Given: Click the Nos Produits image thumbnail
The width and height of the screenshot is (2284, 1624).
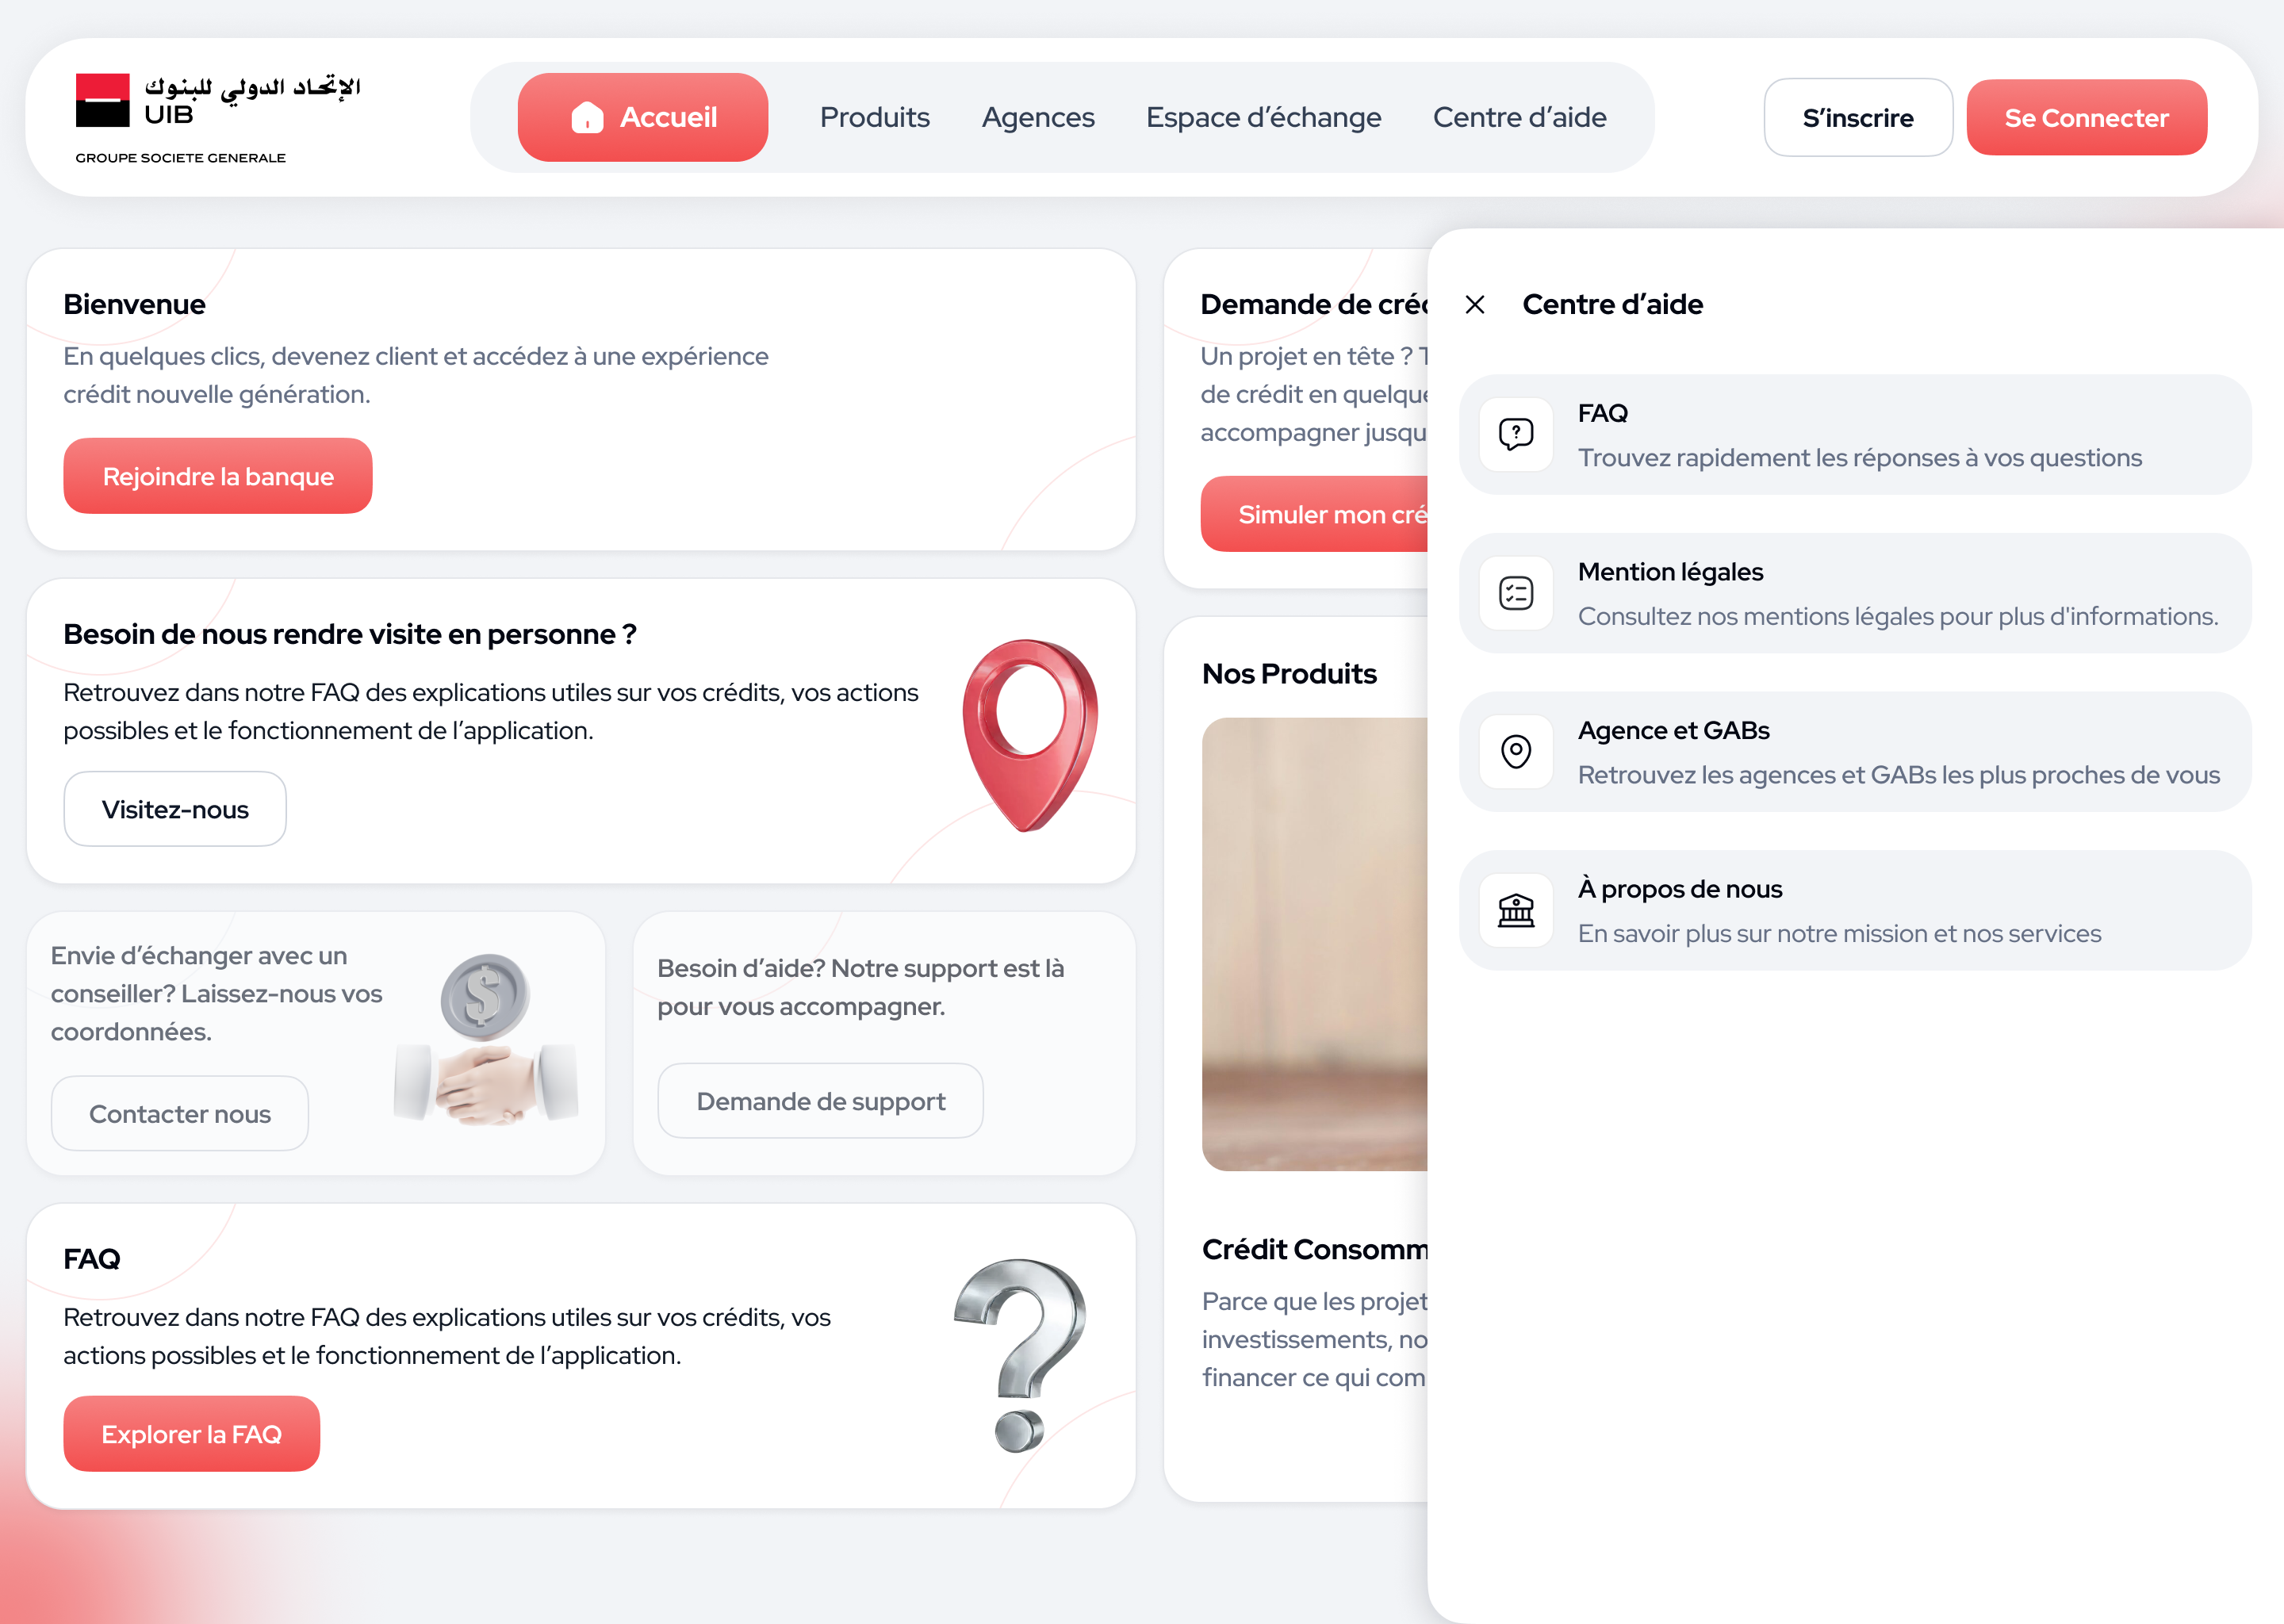Looking at the screenshot, I should pos(1315,944).
